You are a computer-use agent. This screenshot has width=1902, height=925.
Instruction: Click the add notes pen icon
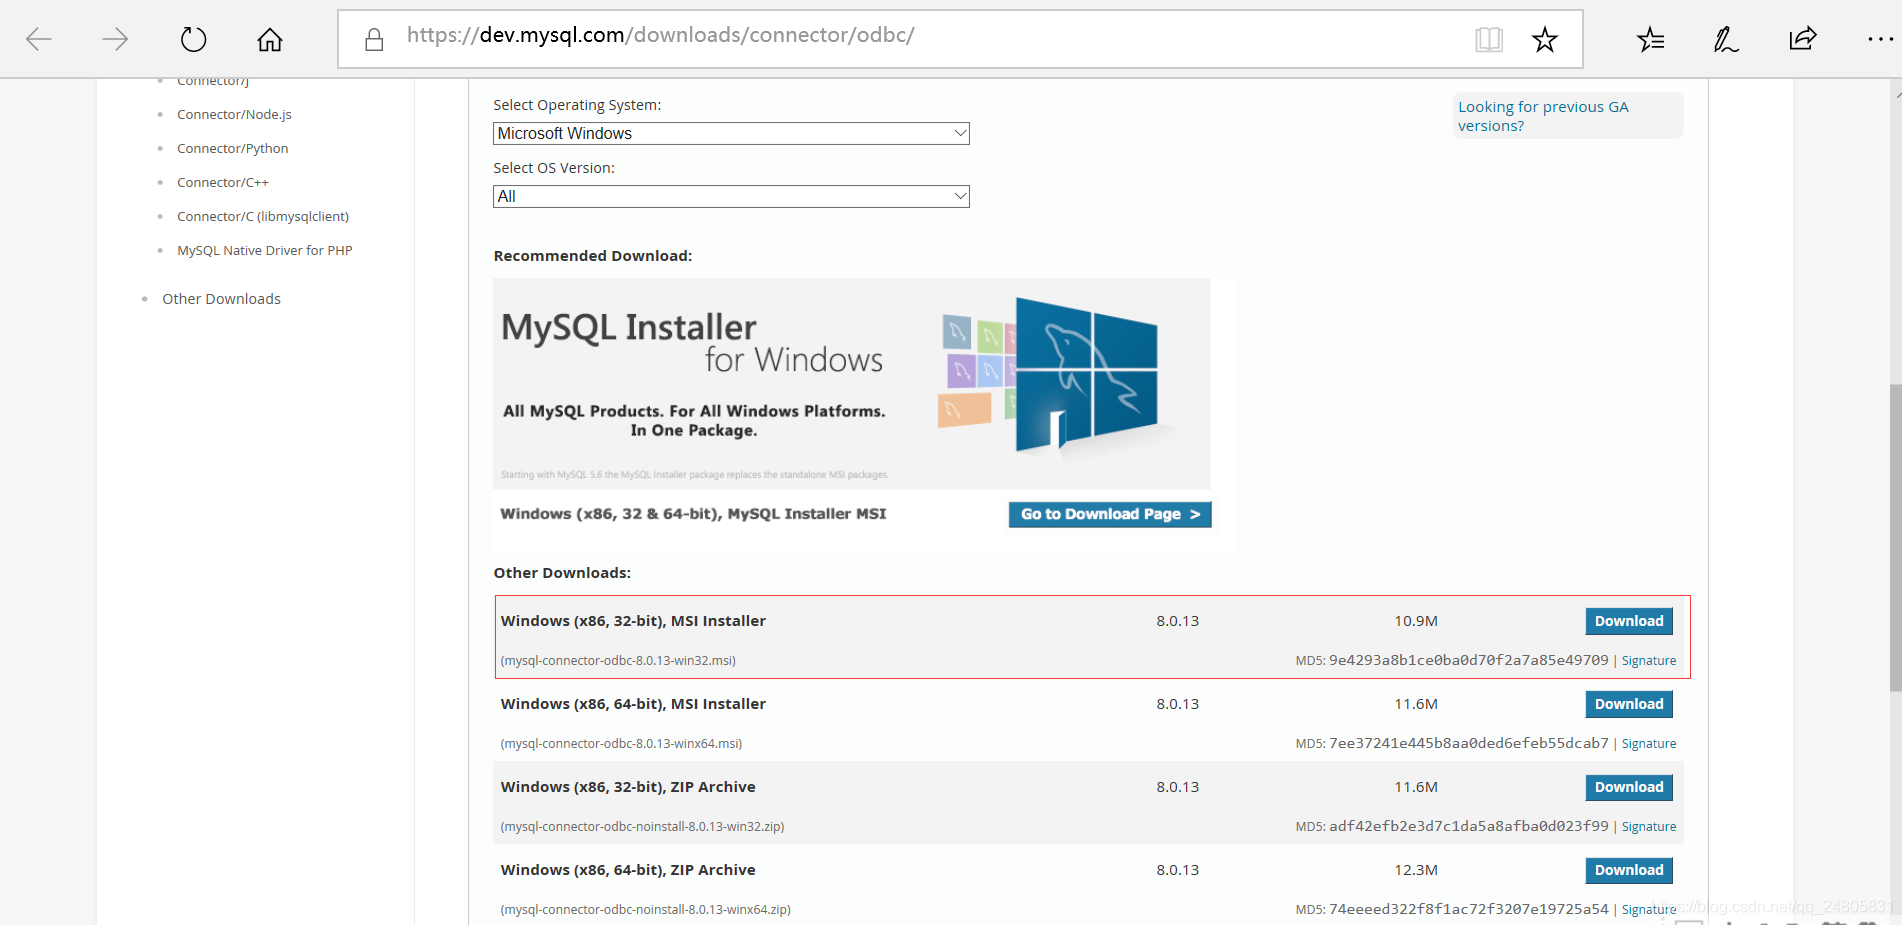coord(1726,39)
